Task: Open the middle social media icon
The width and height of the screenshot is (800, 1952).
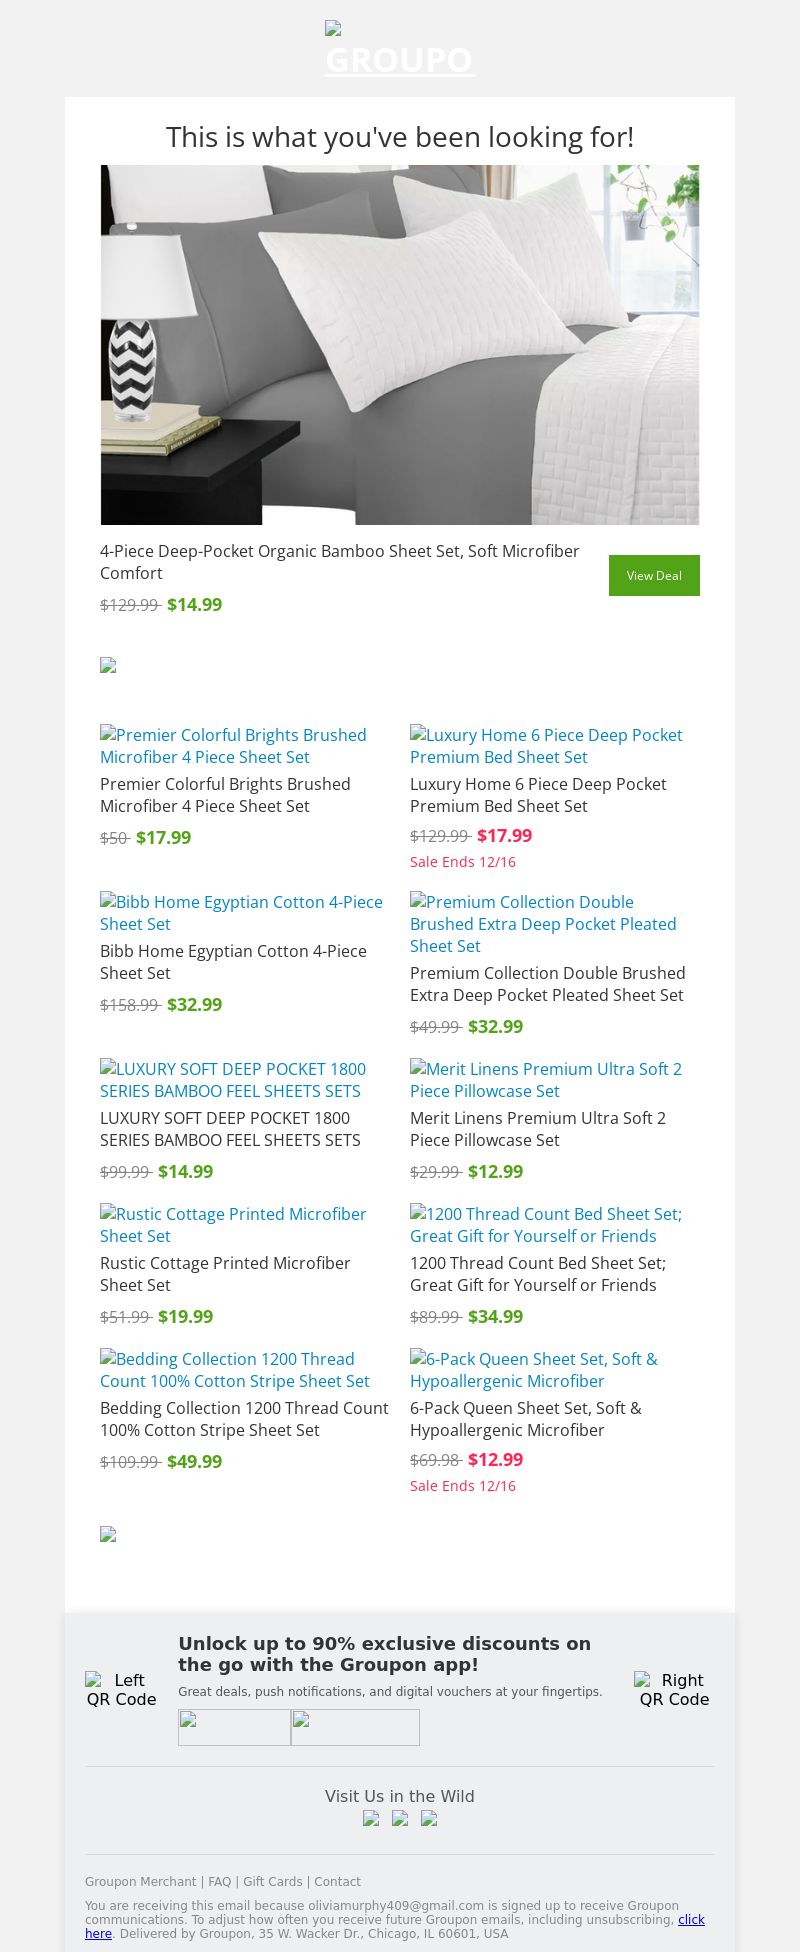Action: tap(400, 1818)
